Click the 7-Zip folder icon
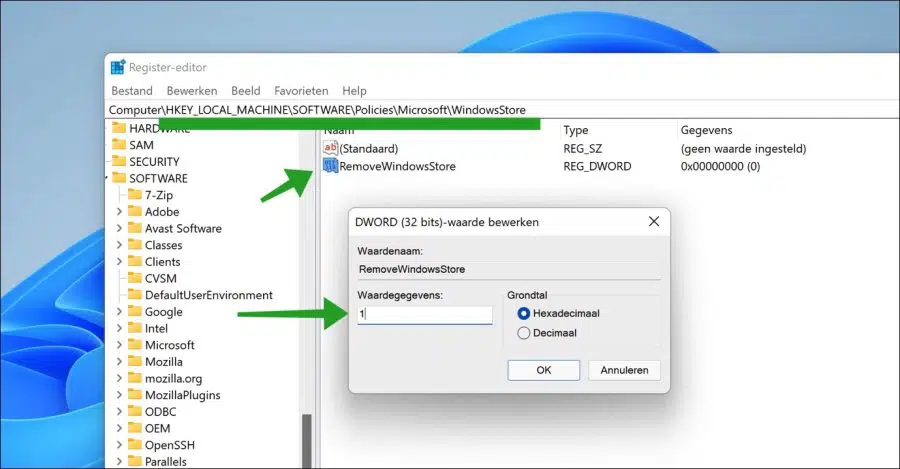The image size is (900, 469). click(x=135, y=195)
